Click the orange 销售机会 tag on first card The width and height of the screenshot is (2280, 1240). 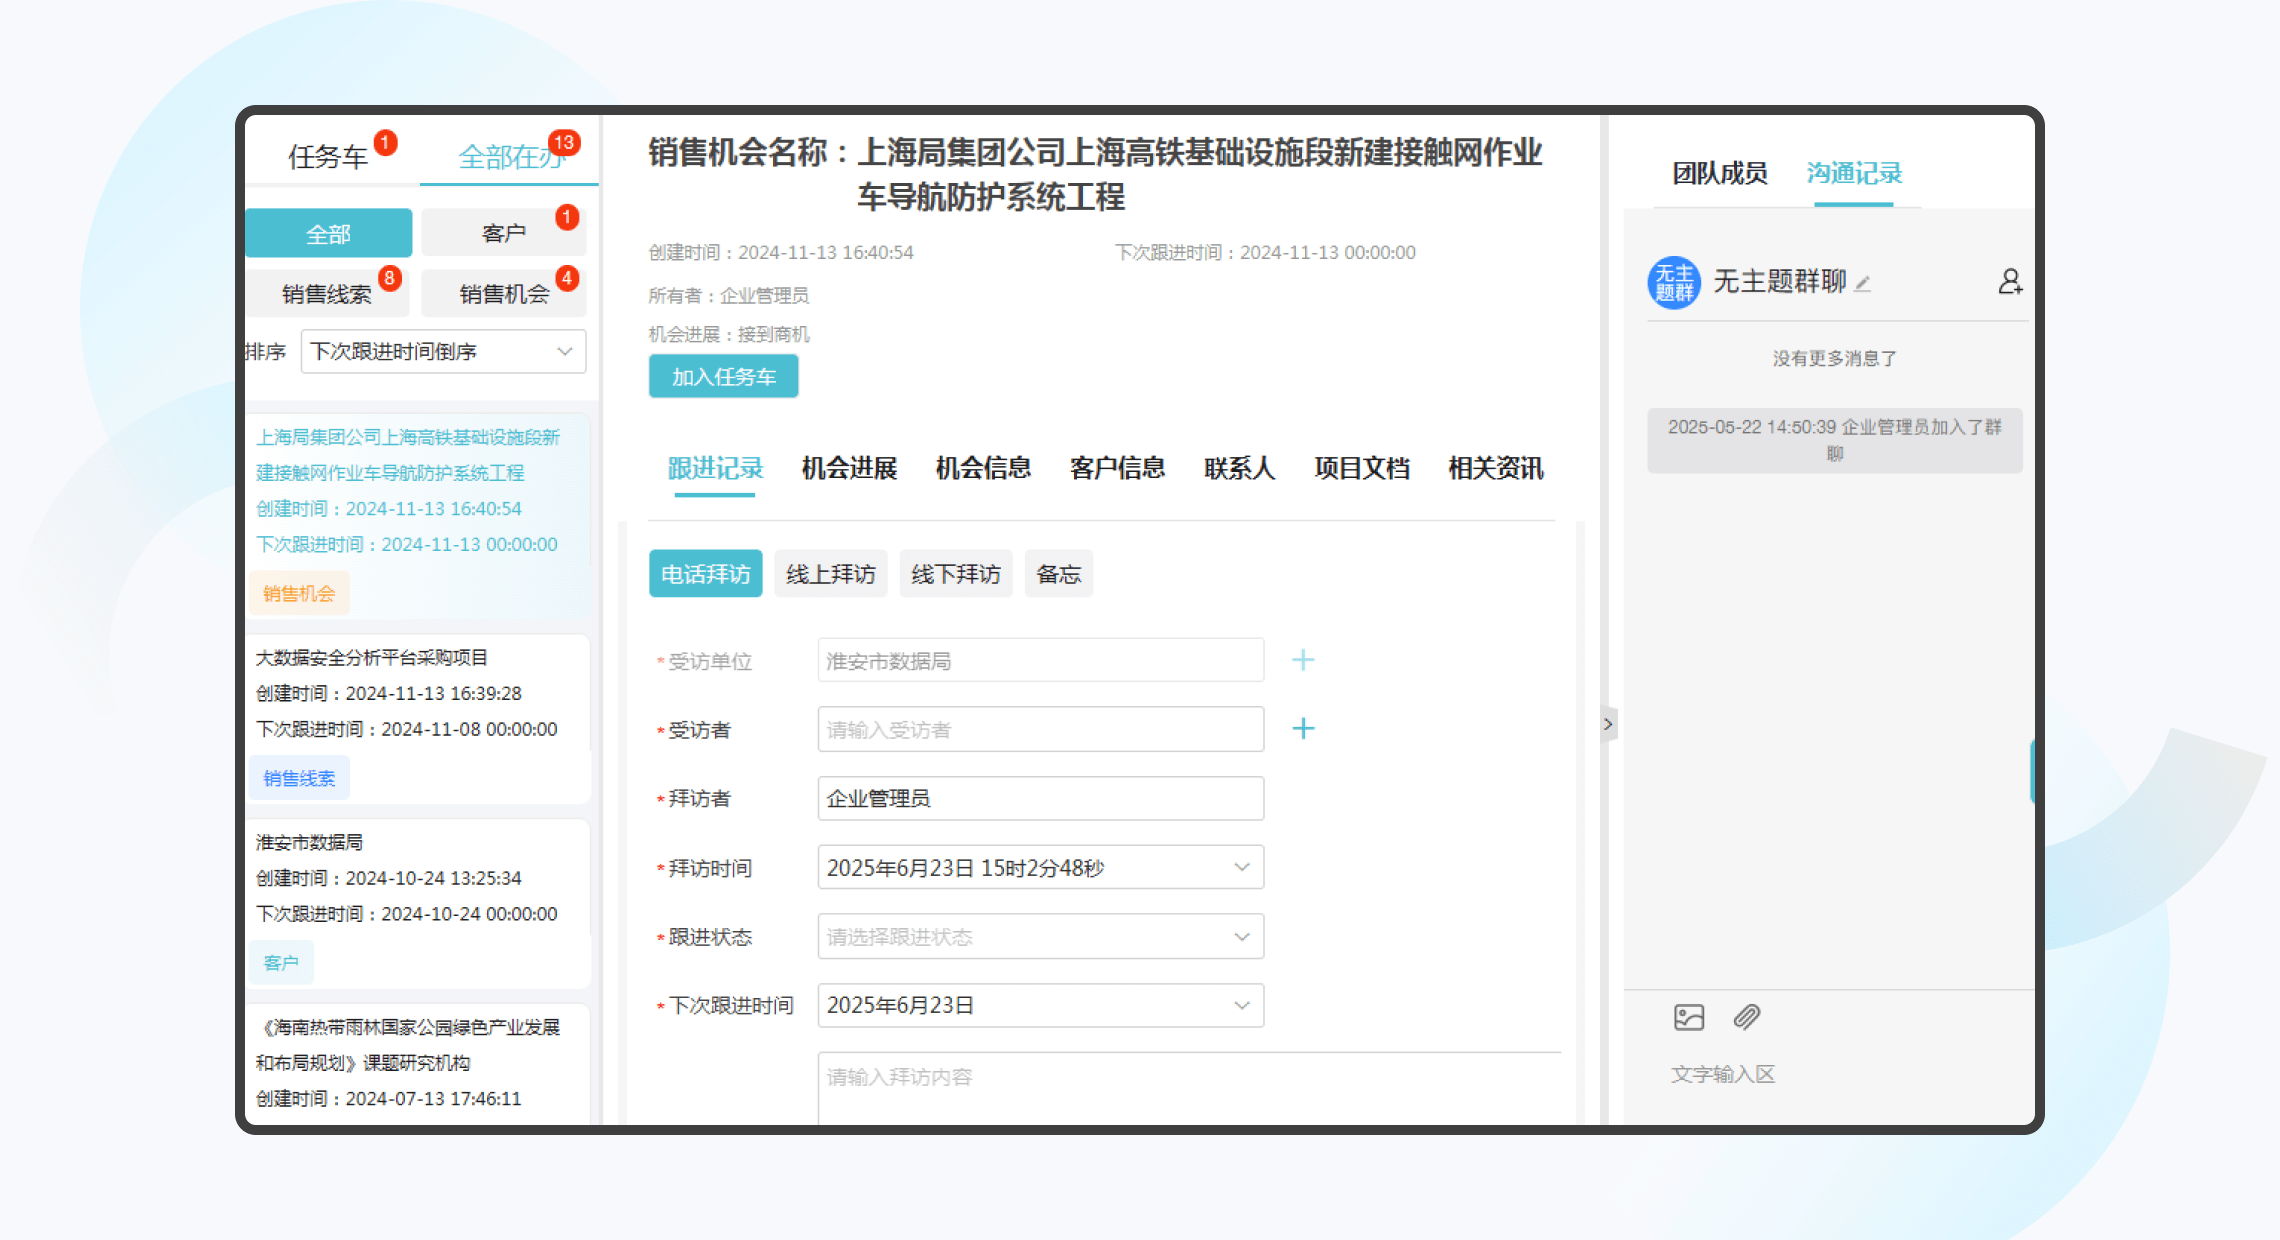[299, 594]
